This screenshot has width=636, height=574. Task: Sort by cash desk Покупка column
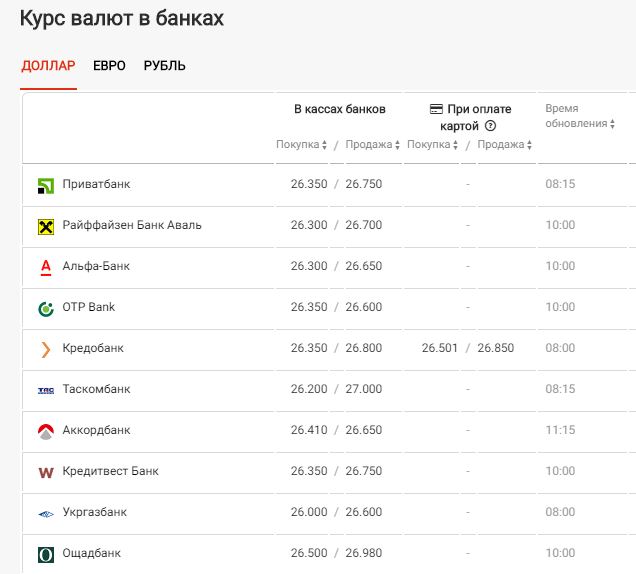tap(301, 144)
